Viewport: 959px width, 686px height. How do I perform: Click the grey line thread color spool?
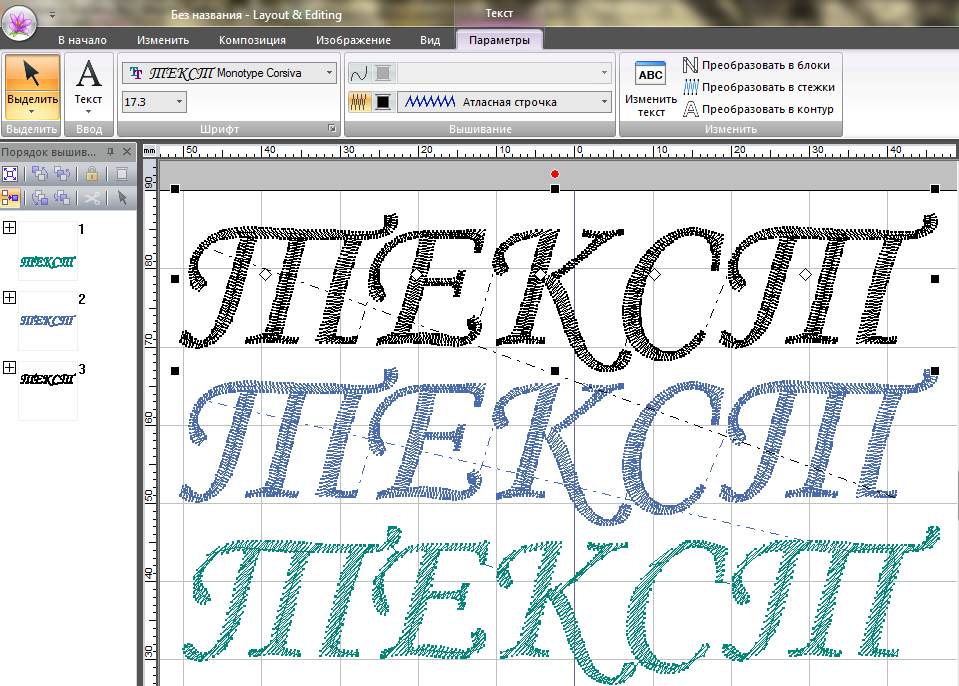[383, 73]
